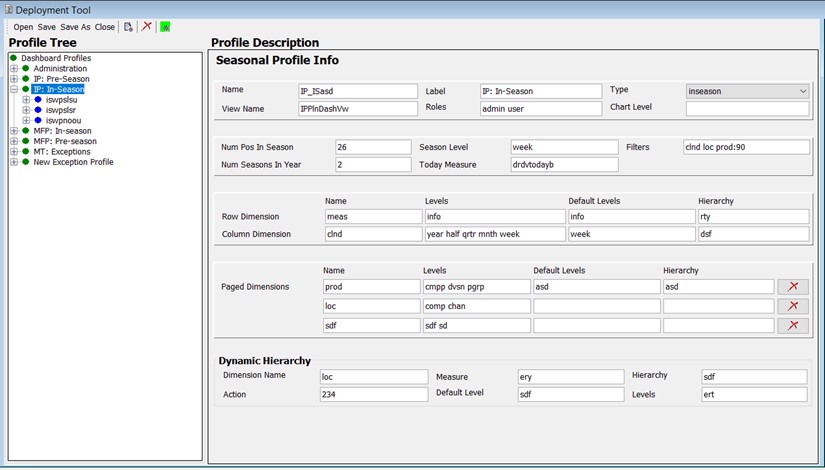Click Save As in the toolbar
Viewport: 825px width, 470px height.
(75, 27)
